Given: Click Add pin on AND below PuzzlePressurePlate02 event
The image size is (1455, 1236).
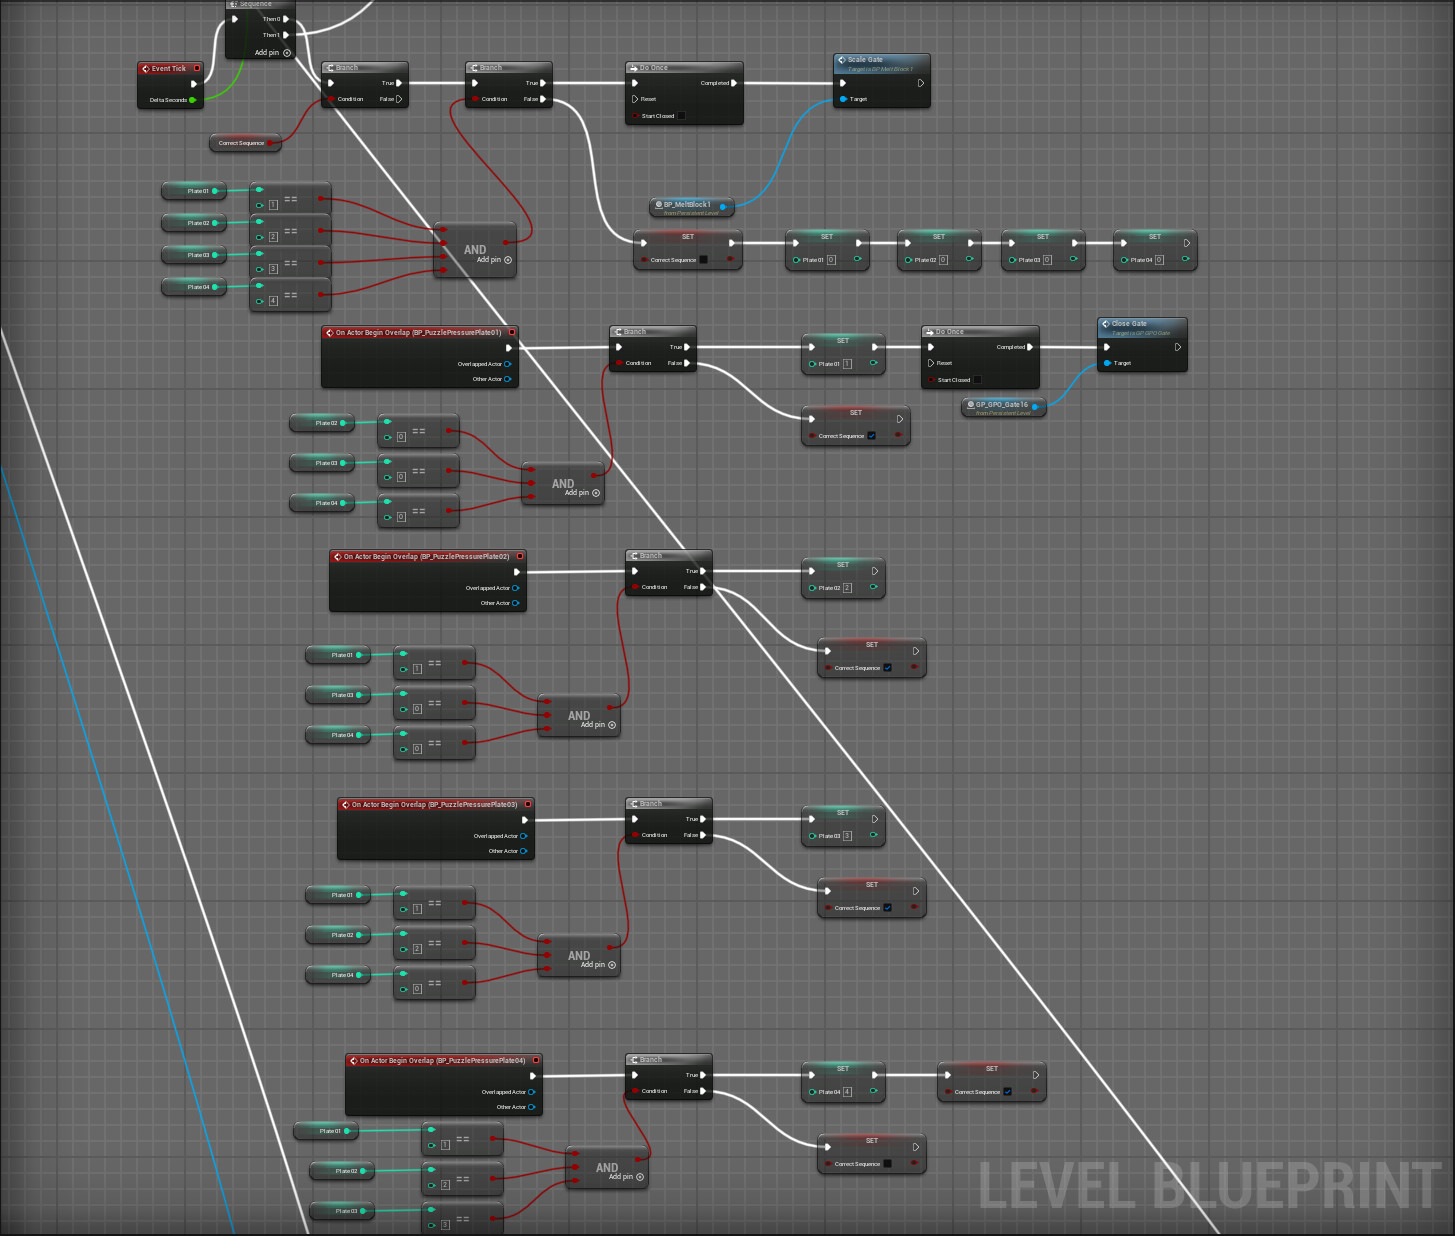Looking at the screenshot, I should [x=598, y=725].
